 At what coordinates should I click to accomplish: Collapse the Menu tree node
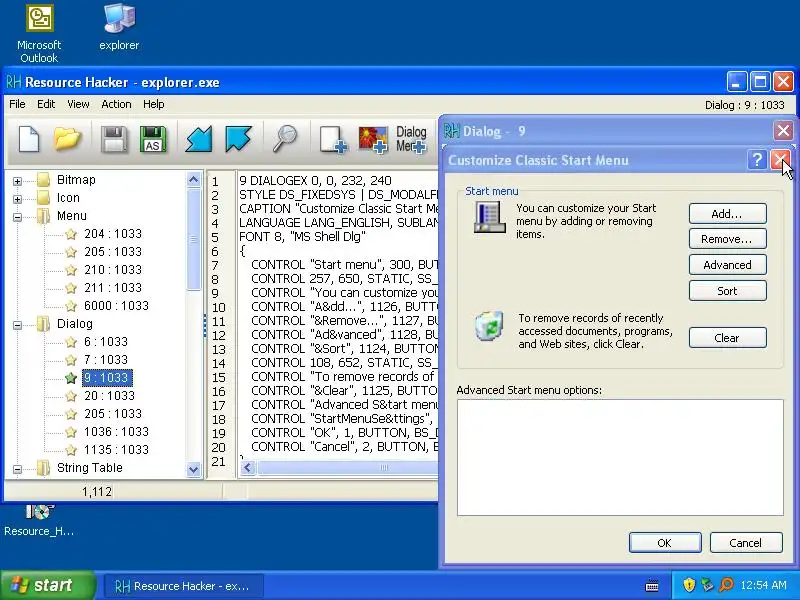tap(17, 217)
